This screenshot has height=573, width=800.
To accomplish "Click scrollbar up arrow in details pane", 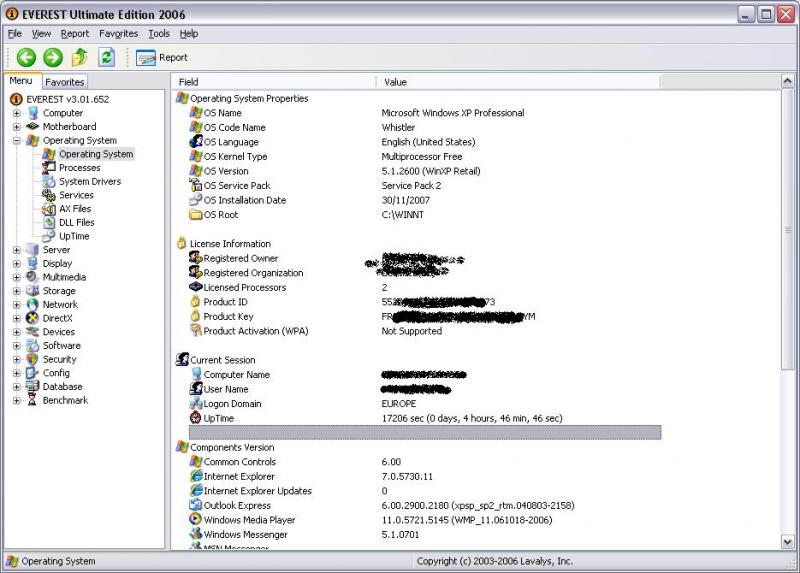I will [x=787, y=81].
